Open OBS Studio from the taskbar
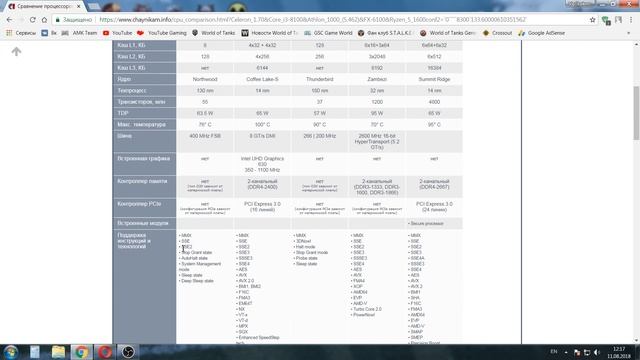The image size is (640, 360). [x=128, y=352]
